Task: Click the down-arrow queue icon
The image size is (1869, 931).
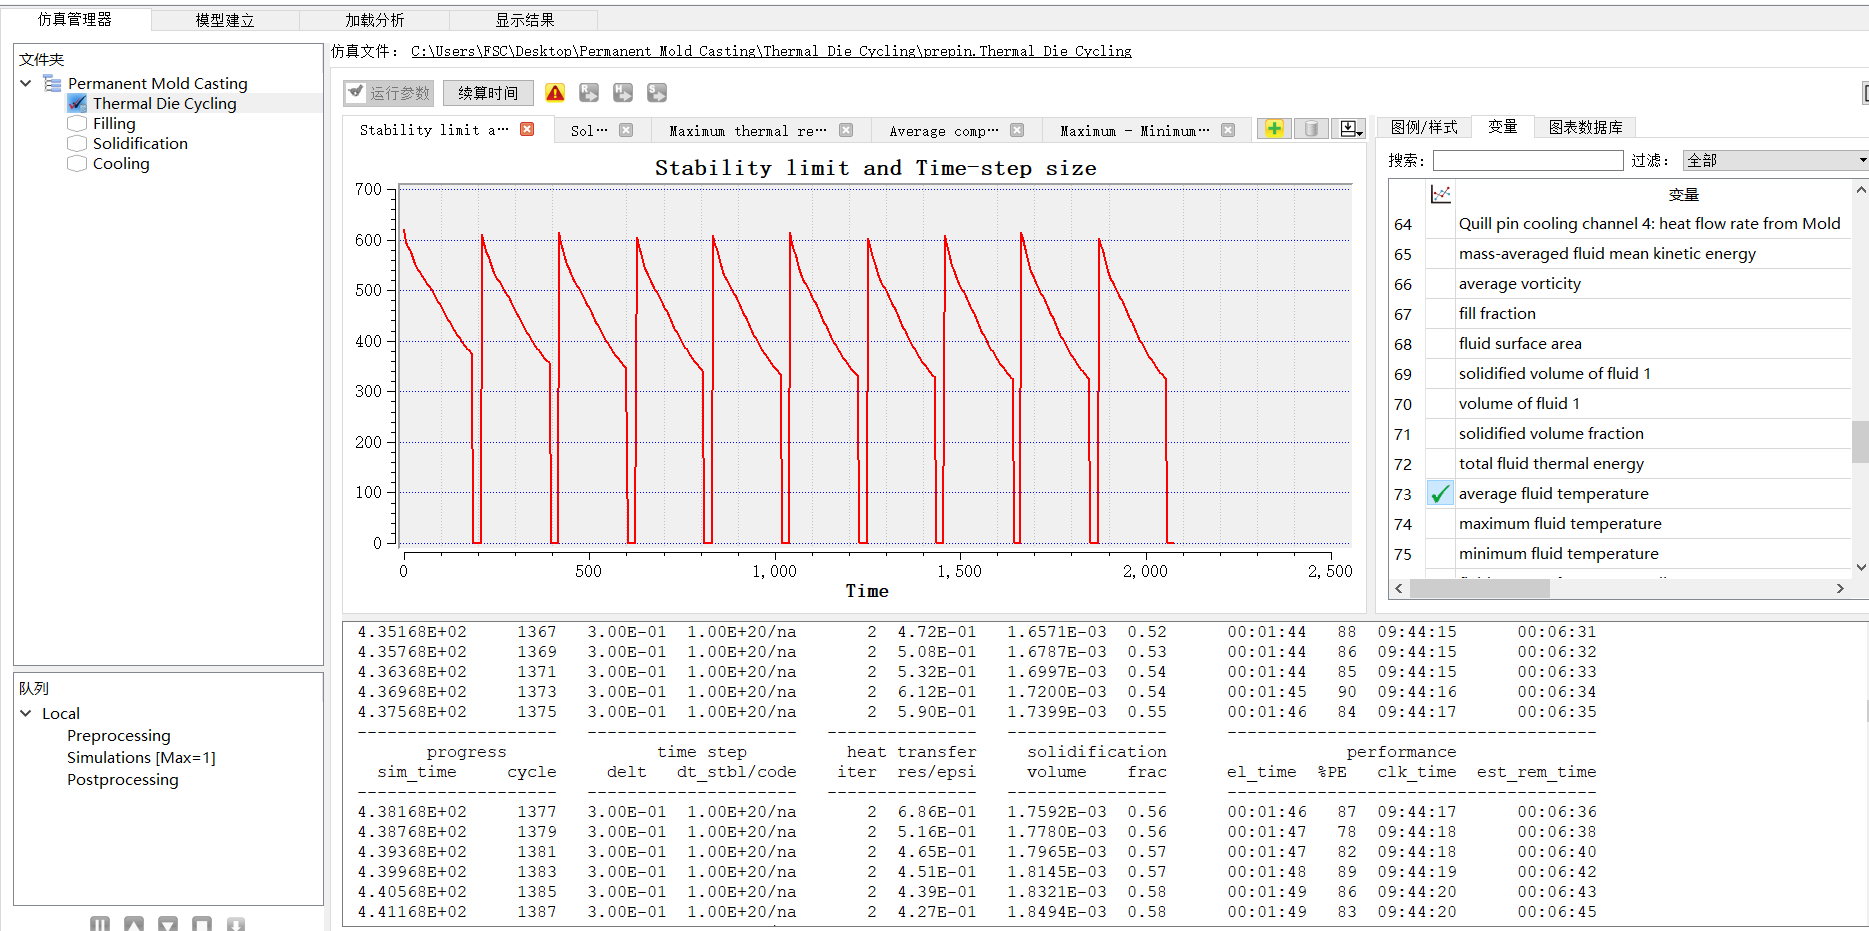Action: point(236,924)
